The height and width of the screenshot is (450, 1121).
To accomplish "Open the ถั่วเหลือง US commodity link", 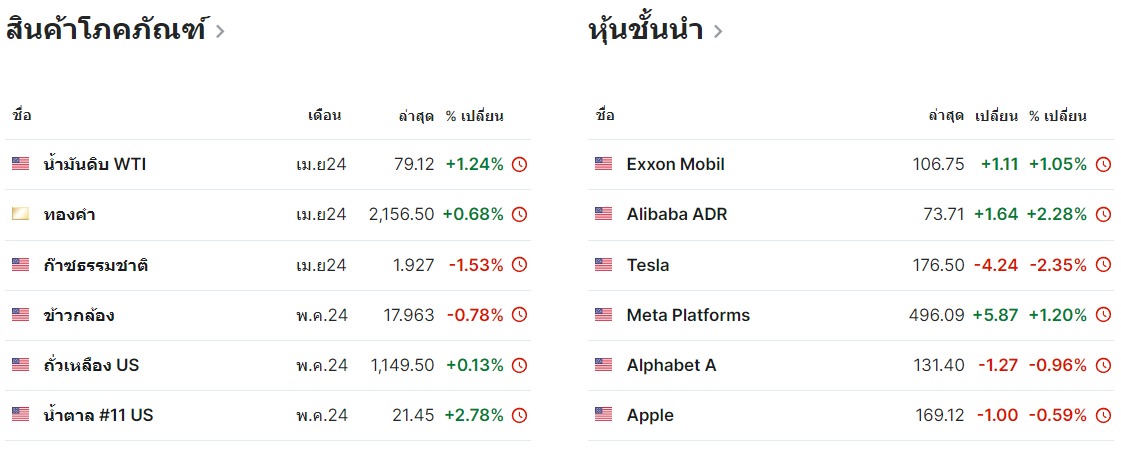I will click(x=91, y=365).
